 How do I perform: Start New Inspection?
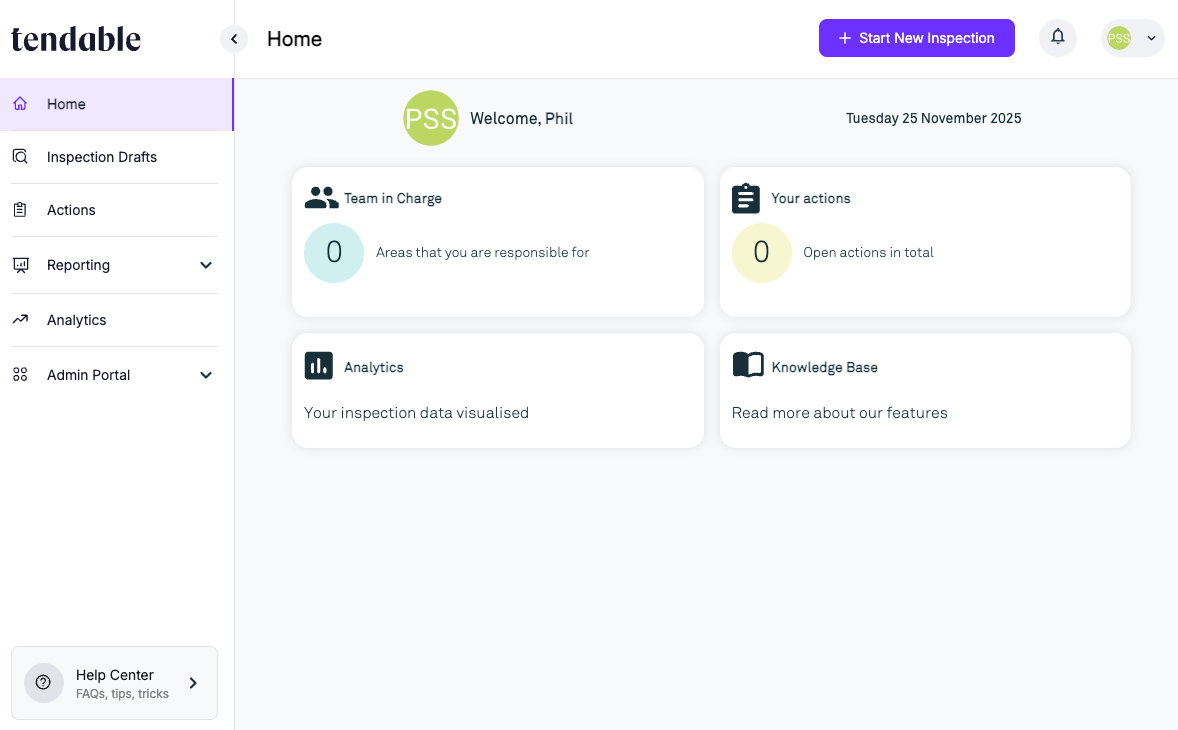coord(917,38)
